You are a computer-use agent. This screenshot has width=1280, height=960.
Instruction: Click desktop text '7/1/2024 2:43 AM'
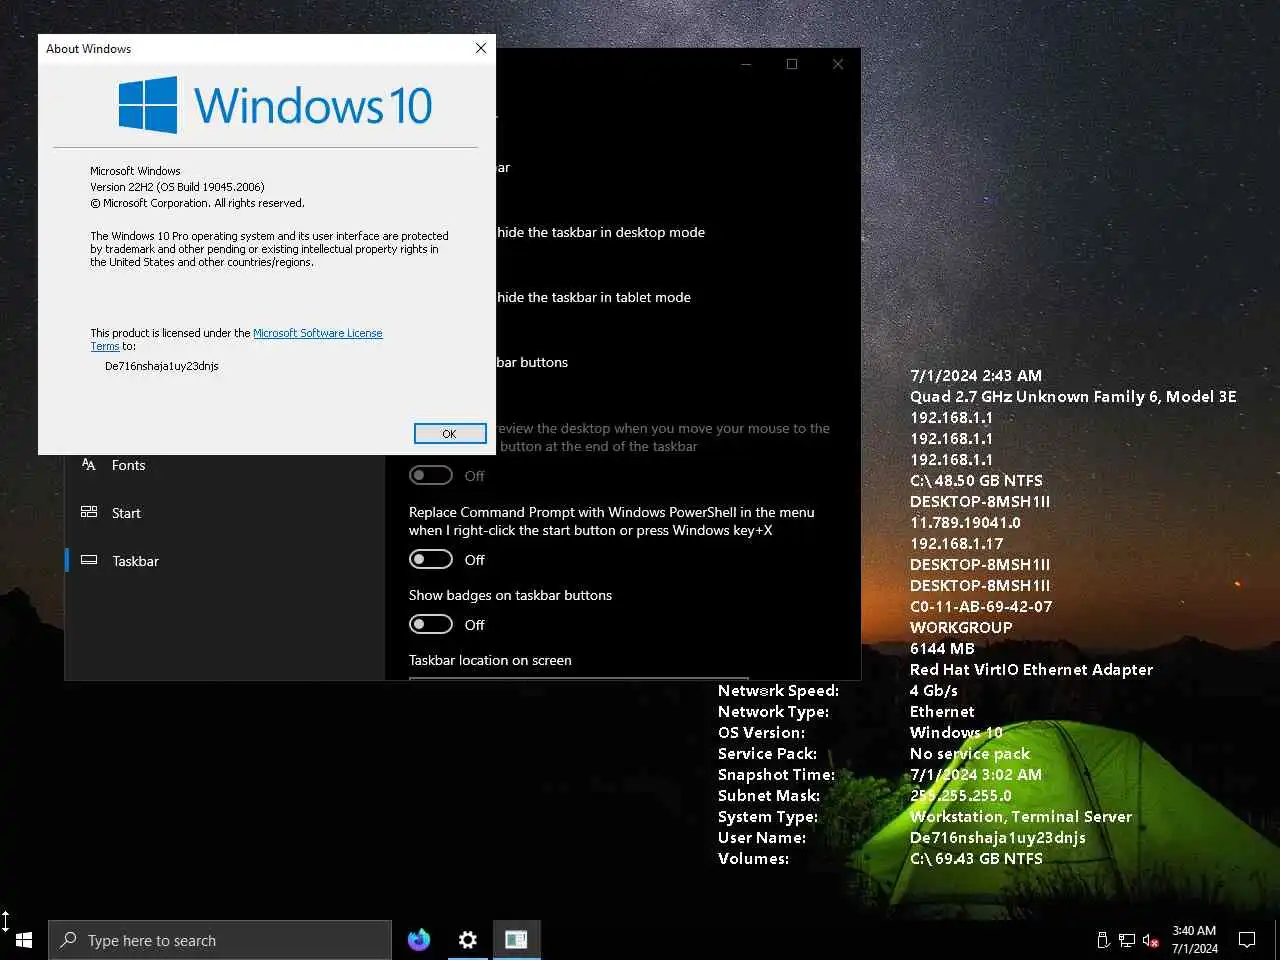click(x=976, y=375)
